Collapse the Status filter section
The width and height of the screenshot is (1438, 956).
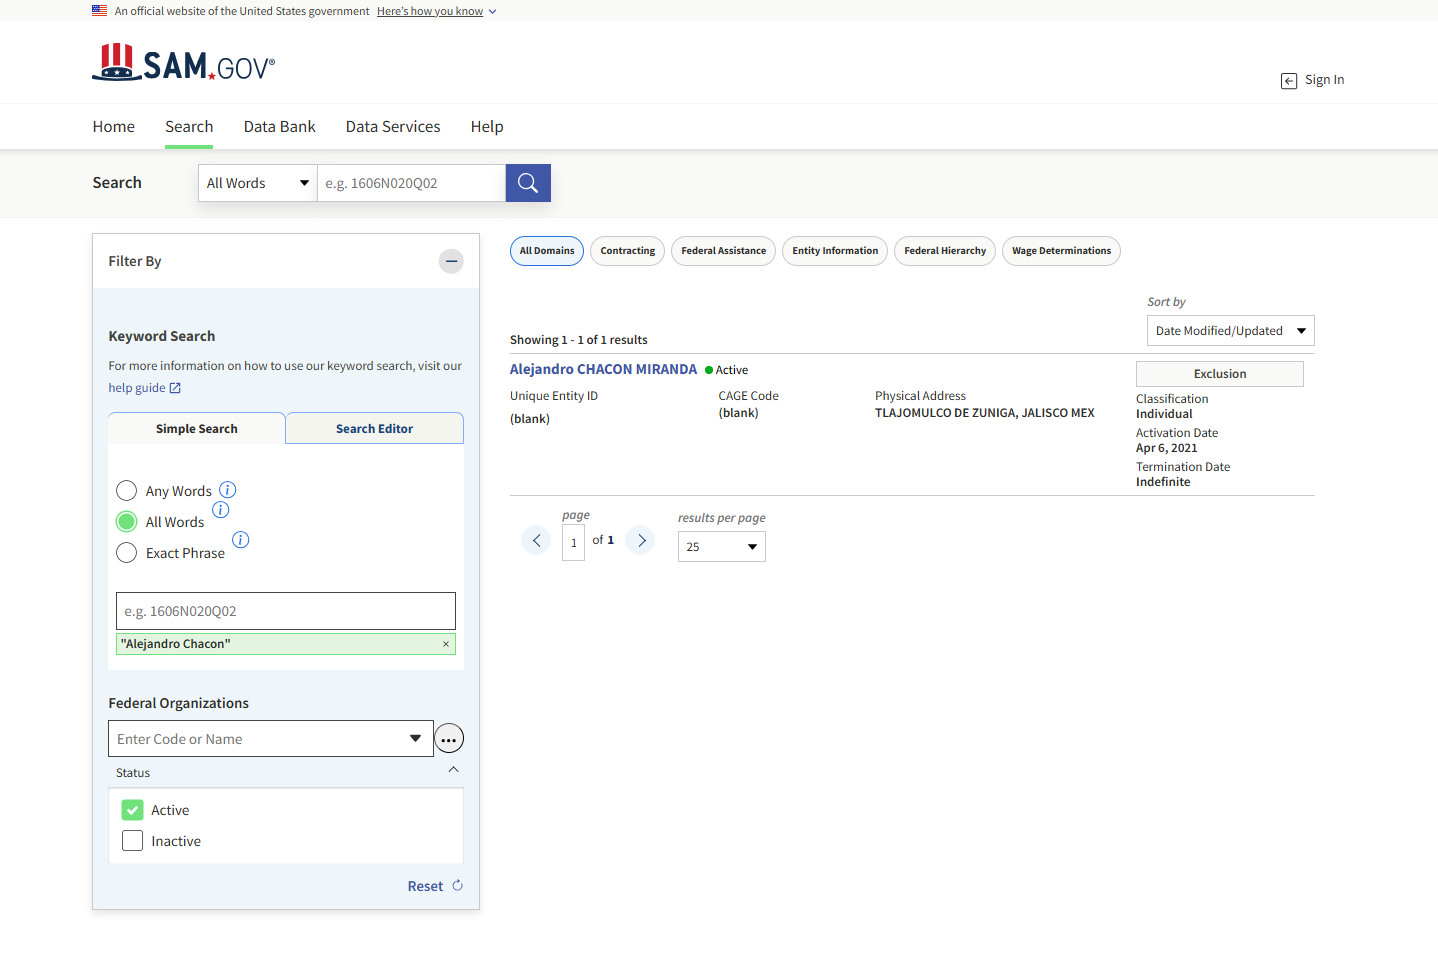click(453, 770)
